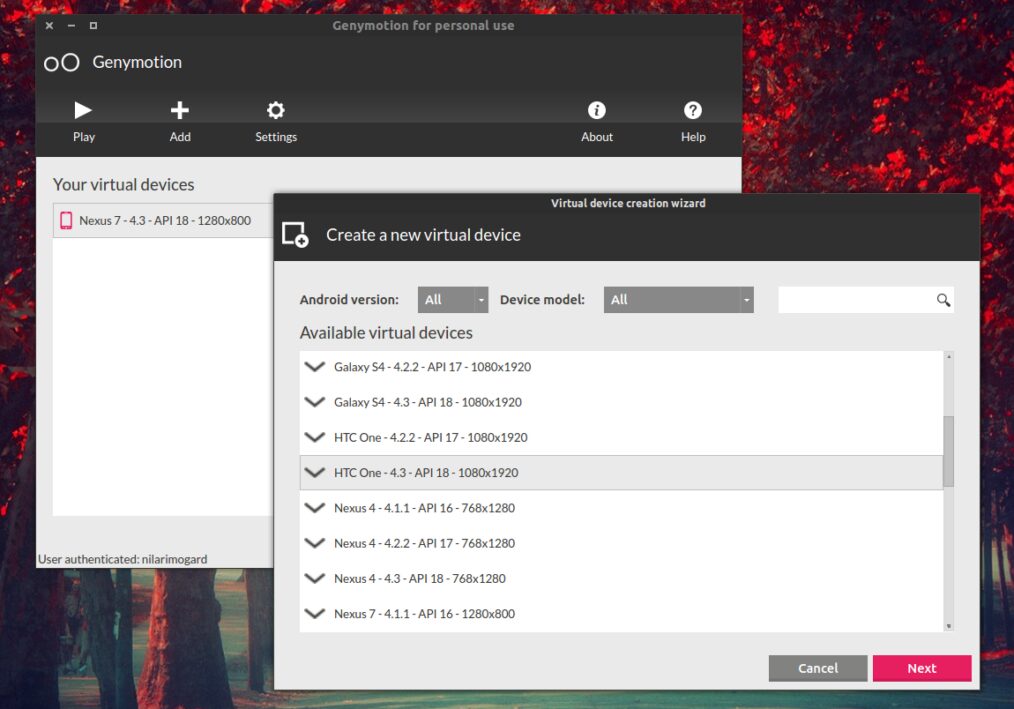1014x709 pixels.
Task: Open the About info icon
Action: [596, 110]
